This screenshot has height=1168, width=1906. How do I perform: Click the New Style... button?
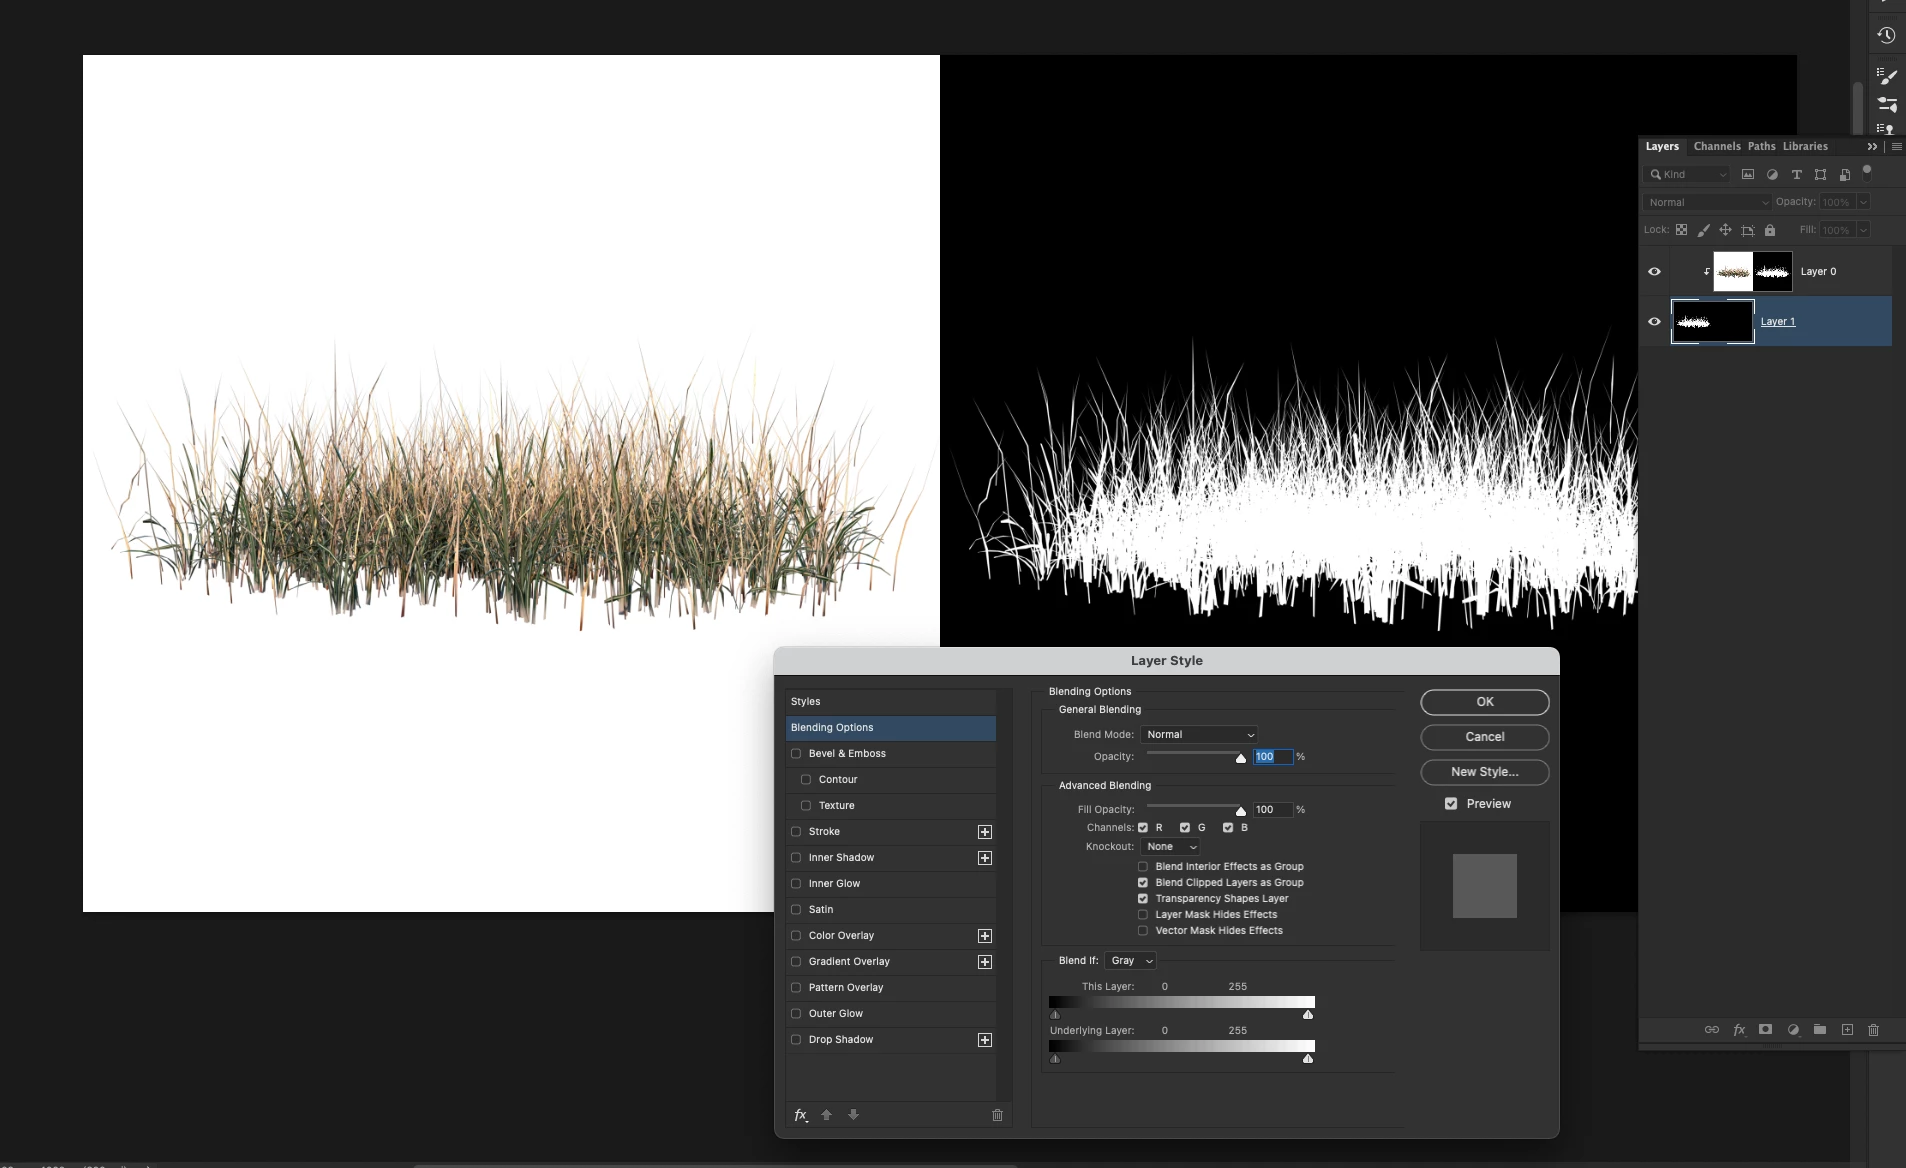pos(1485,772)
